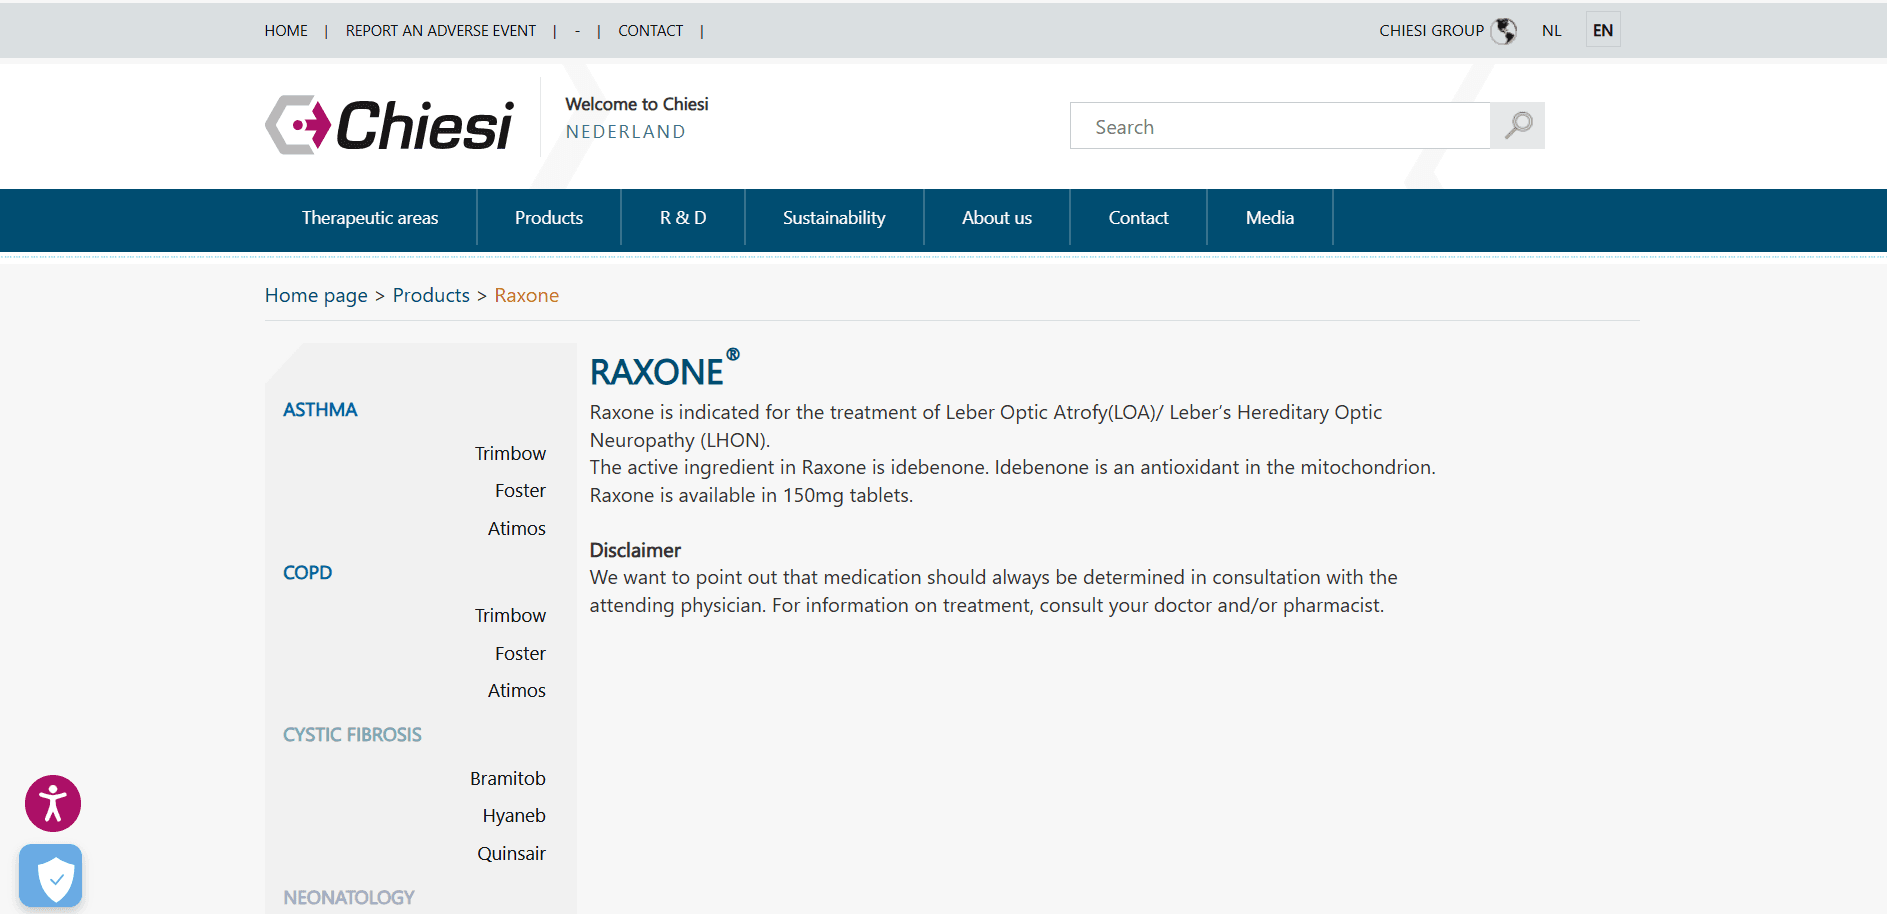
Task: Click 'Welcome to Chiesi' text
Action: (x=637, y=104)
